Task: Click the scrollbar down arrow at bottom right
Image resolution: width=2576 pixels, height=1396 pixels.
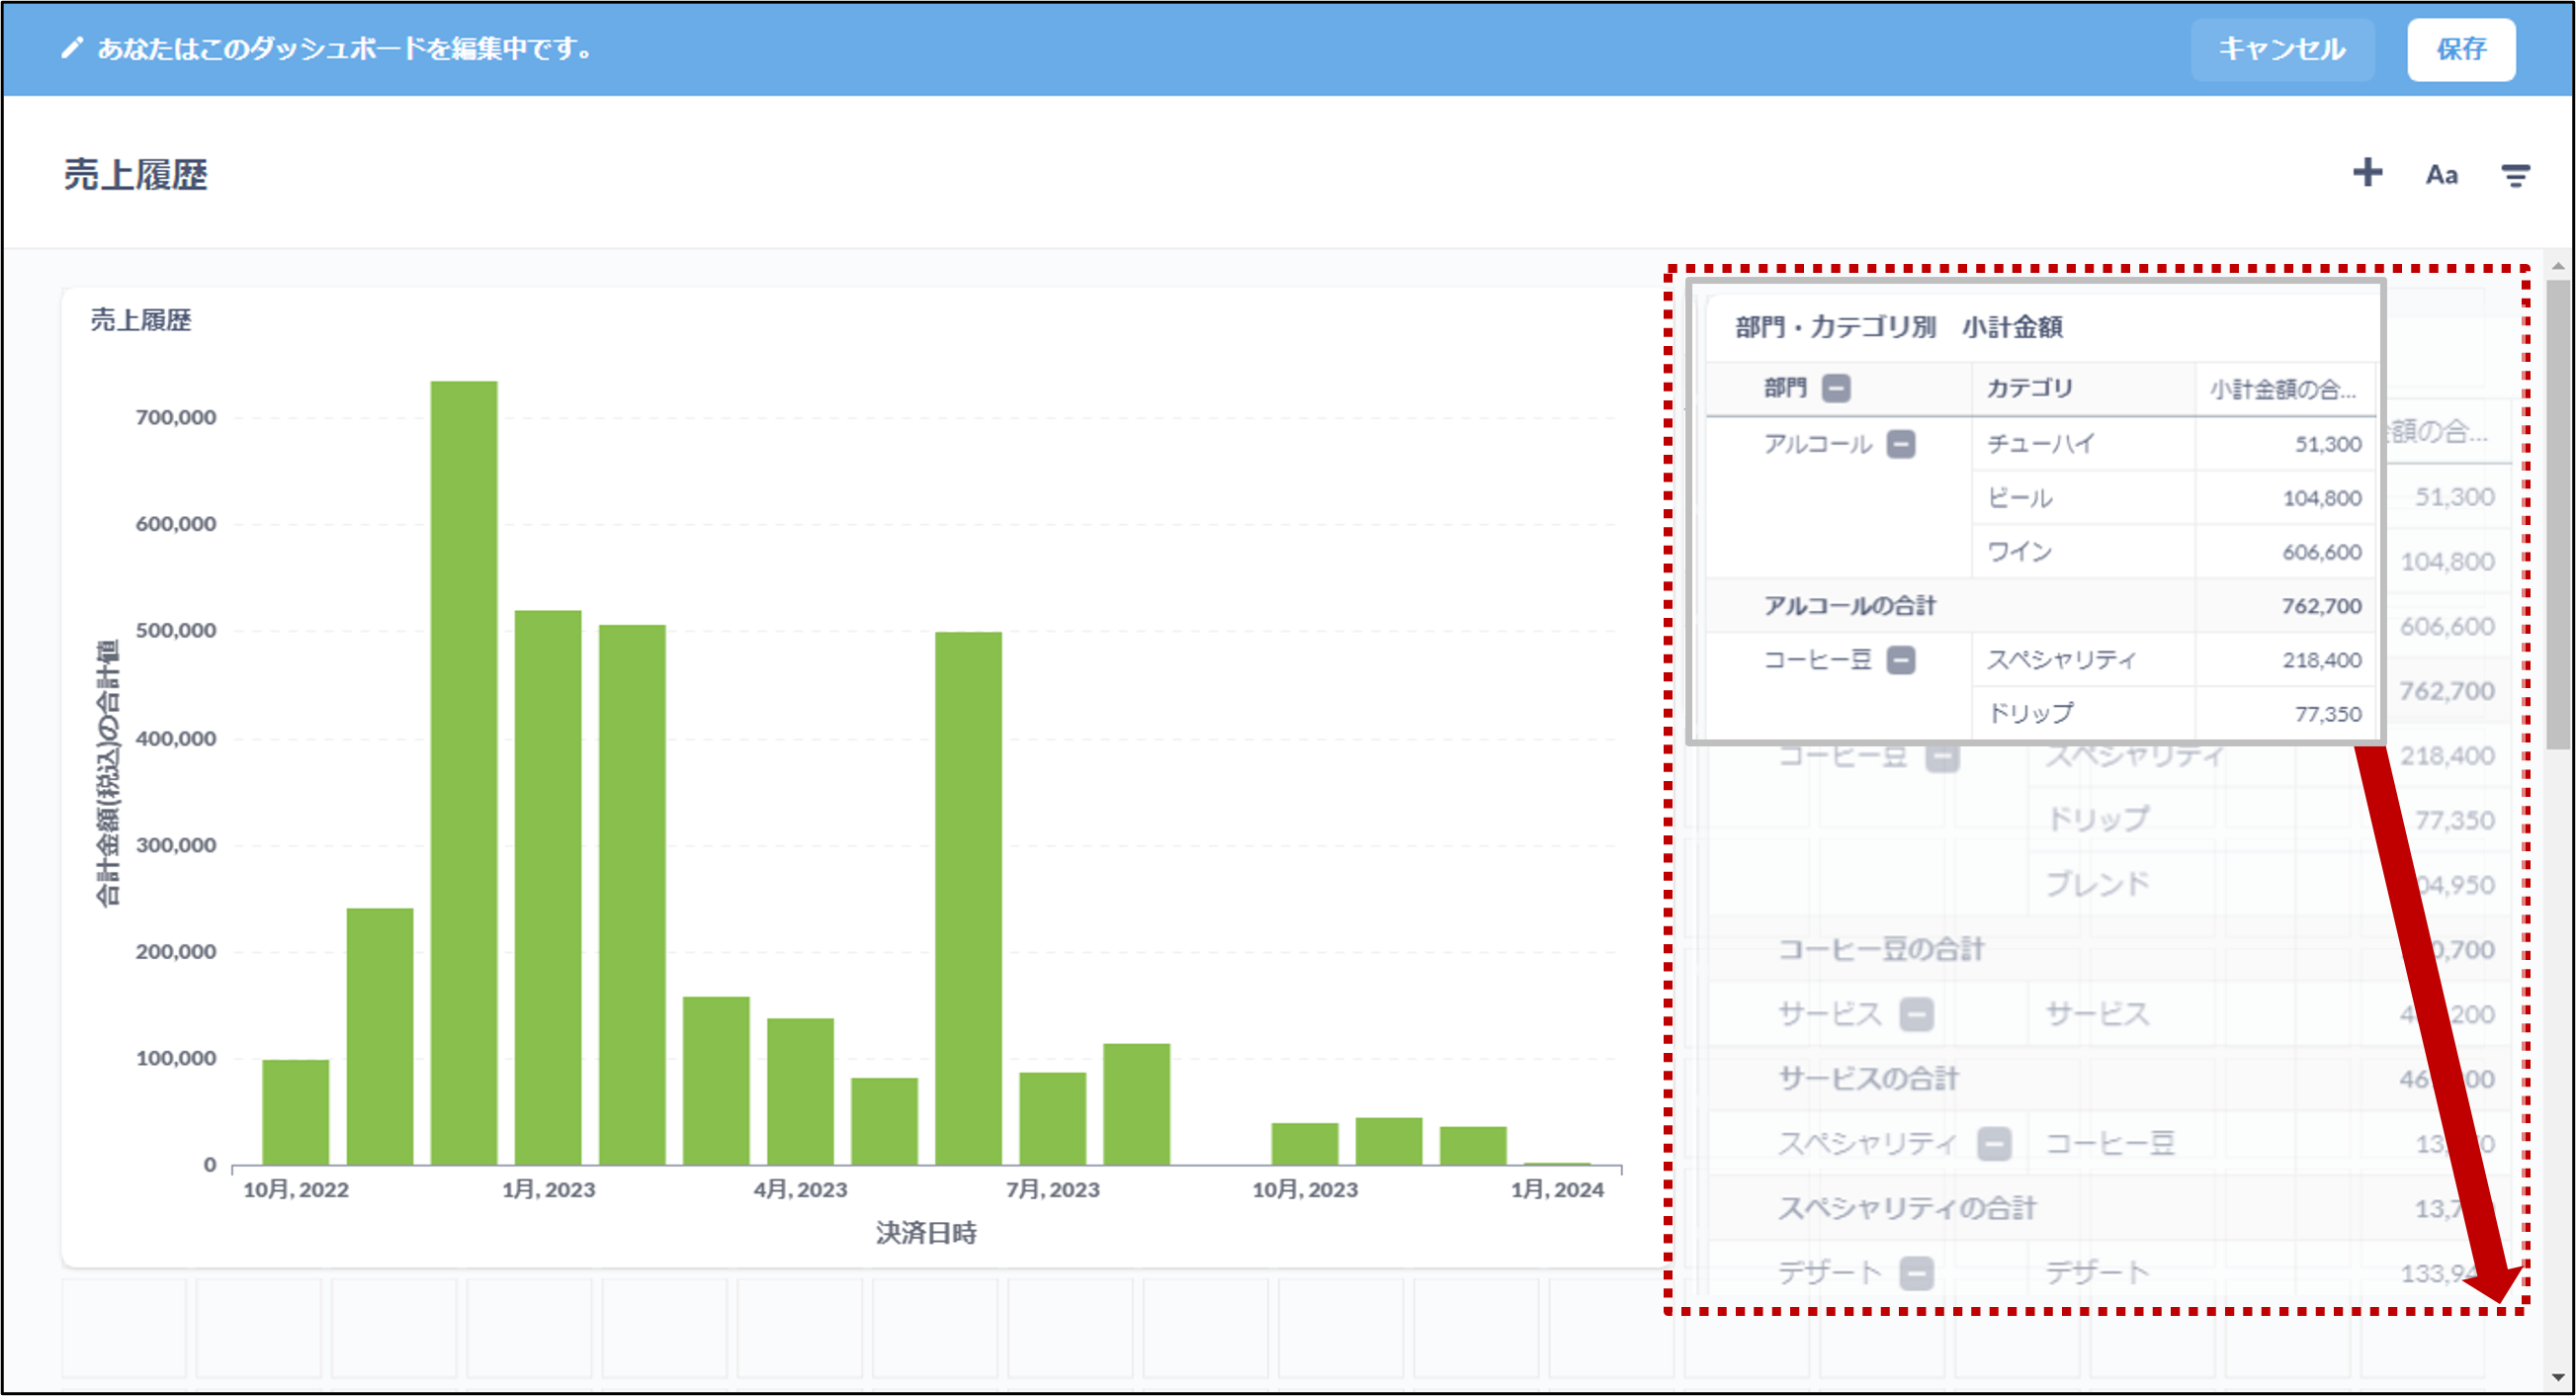Action: 2557,1377
